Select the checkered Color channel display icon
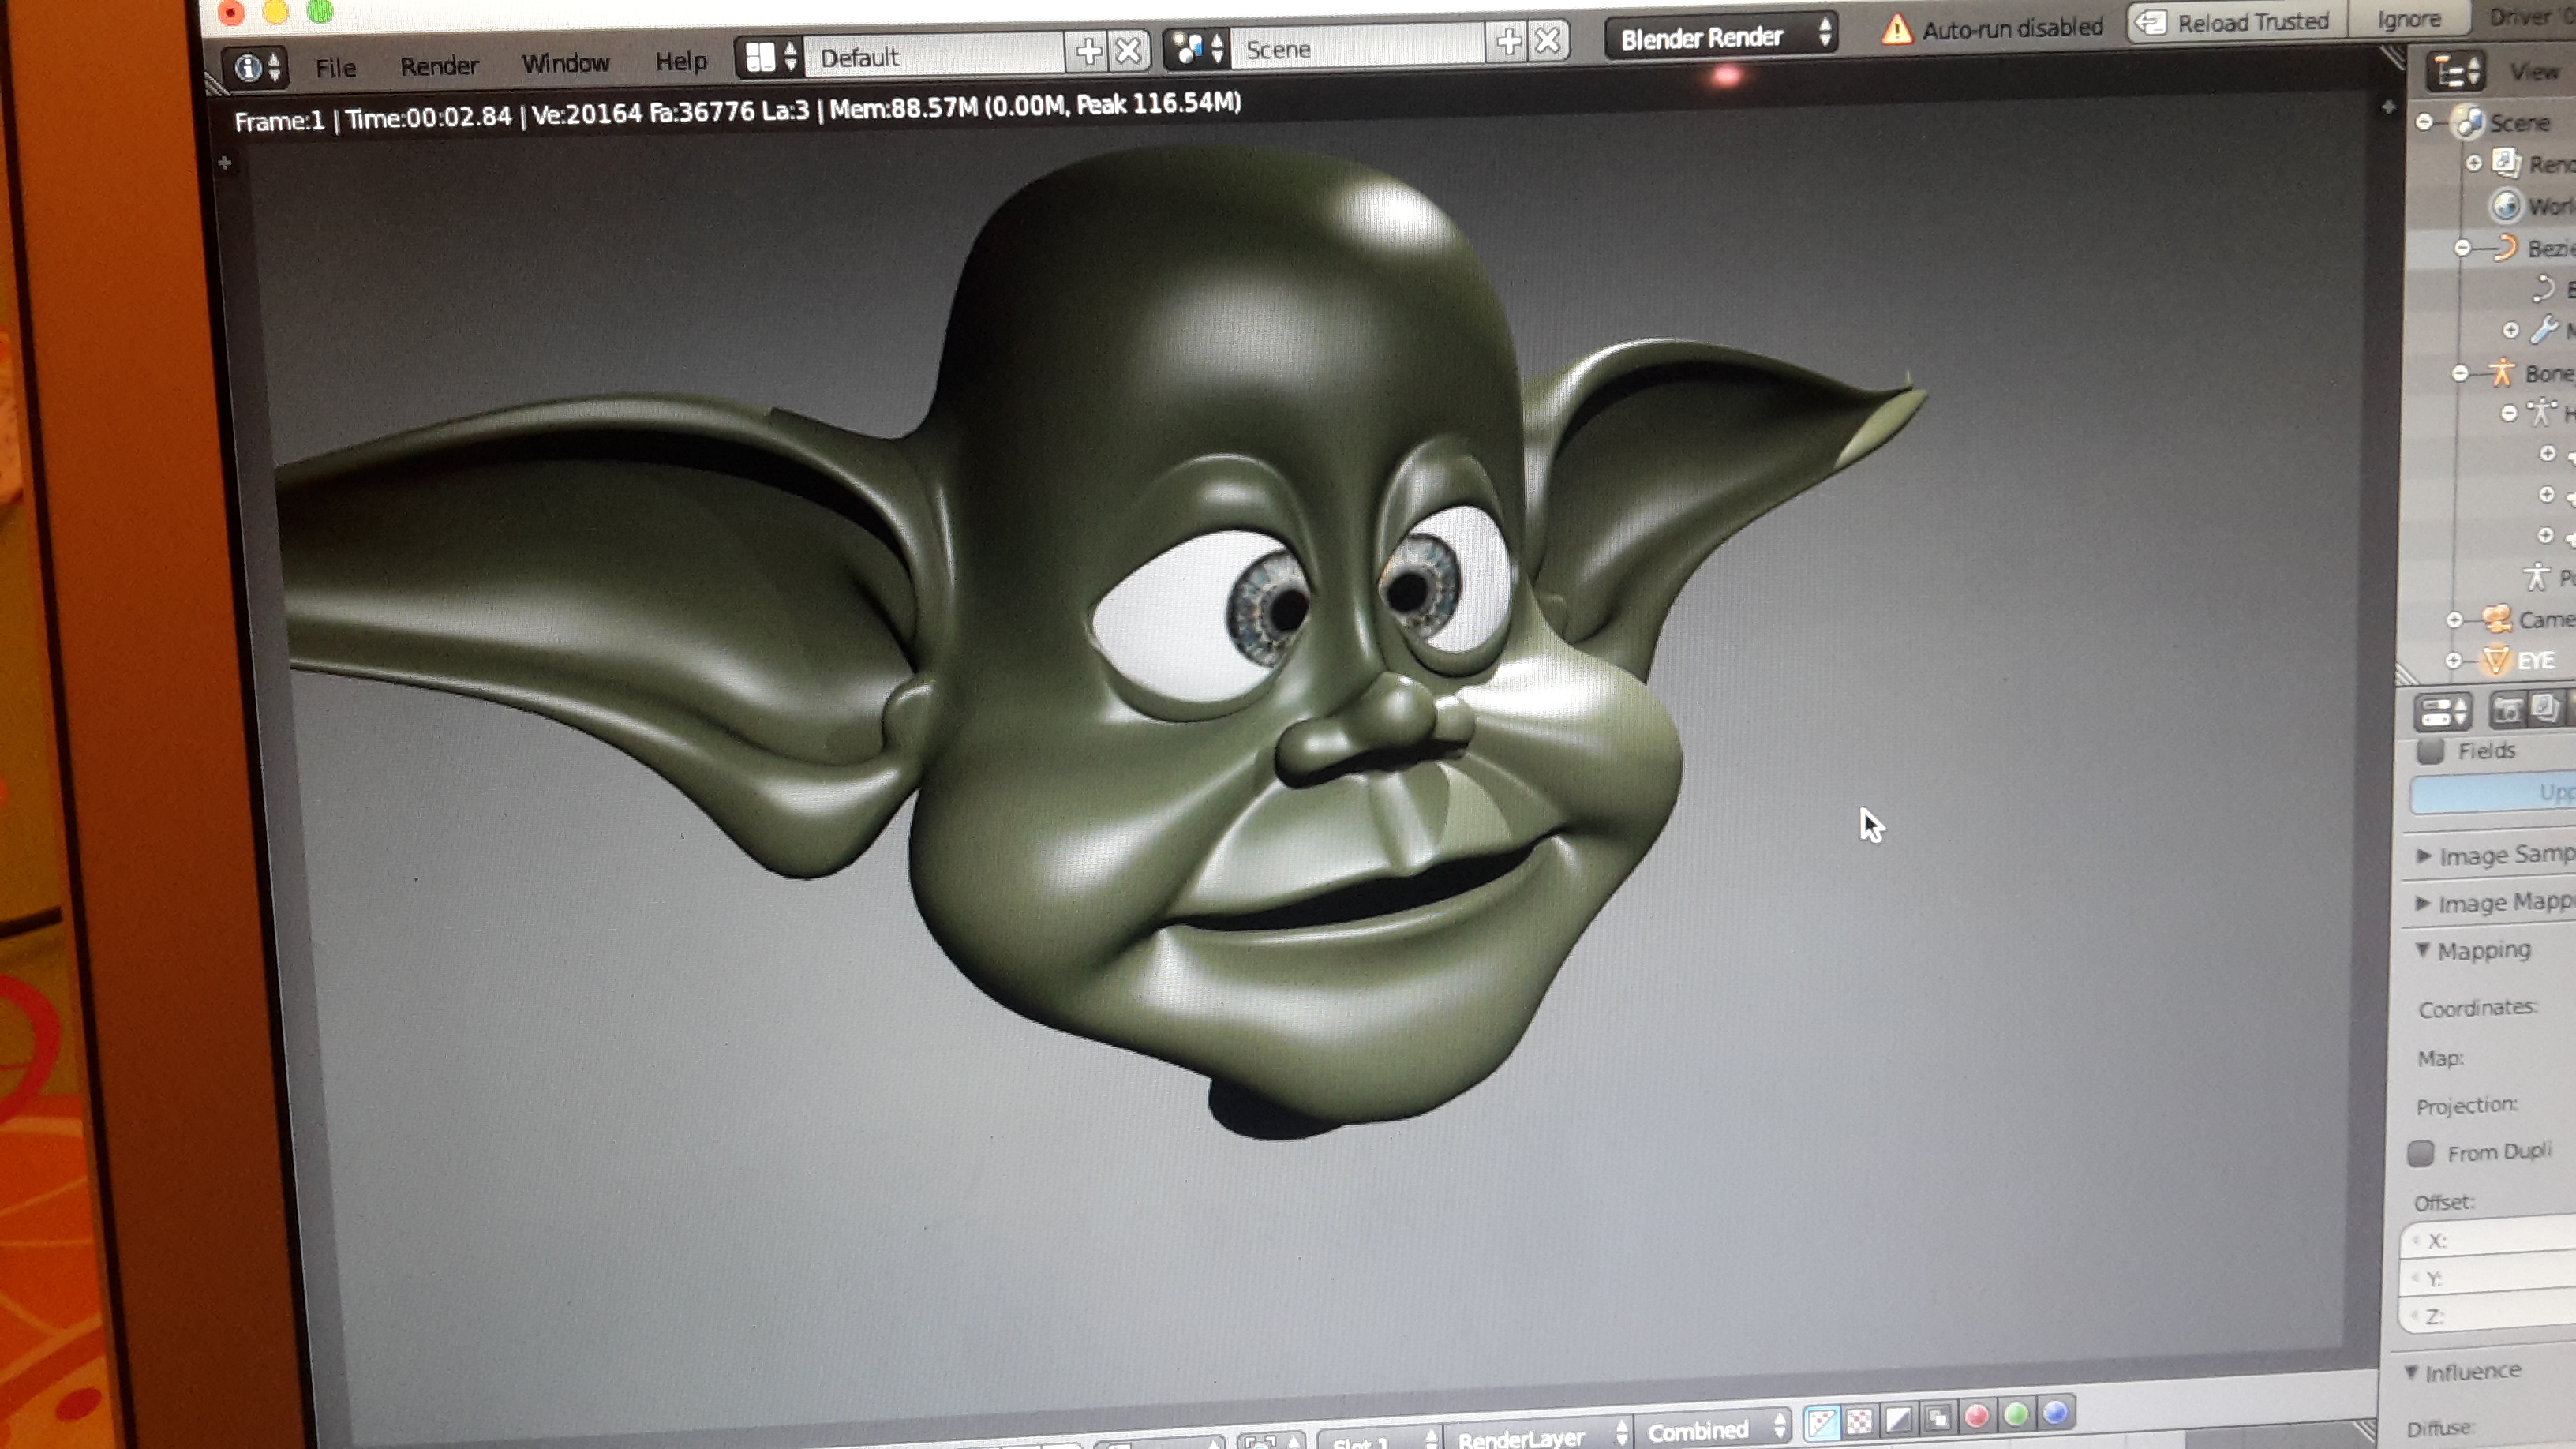The width and height of the screenshot is (2576, 1449). click(x=1860, y=1420)
